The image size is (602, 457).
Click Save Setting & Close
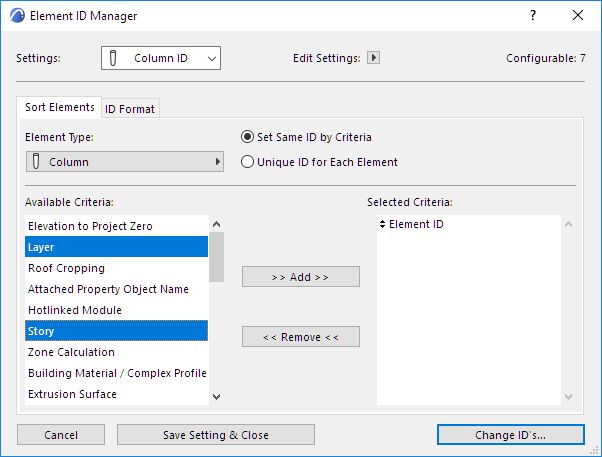point(216,434)
